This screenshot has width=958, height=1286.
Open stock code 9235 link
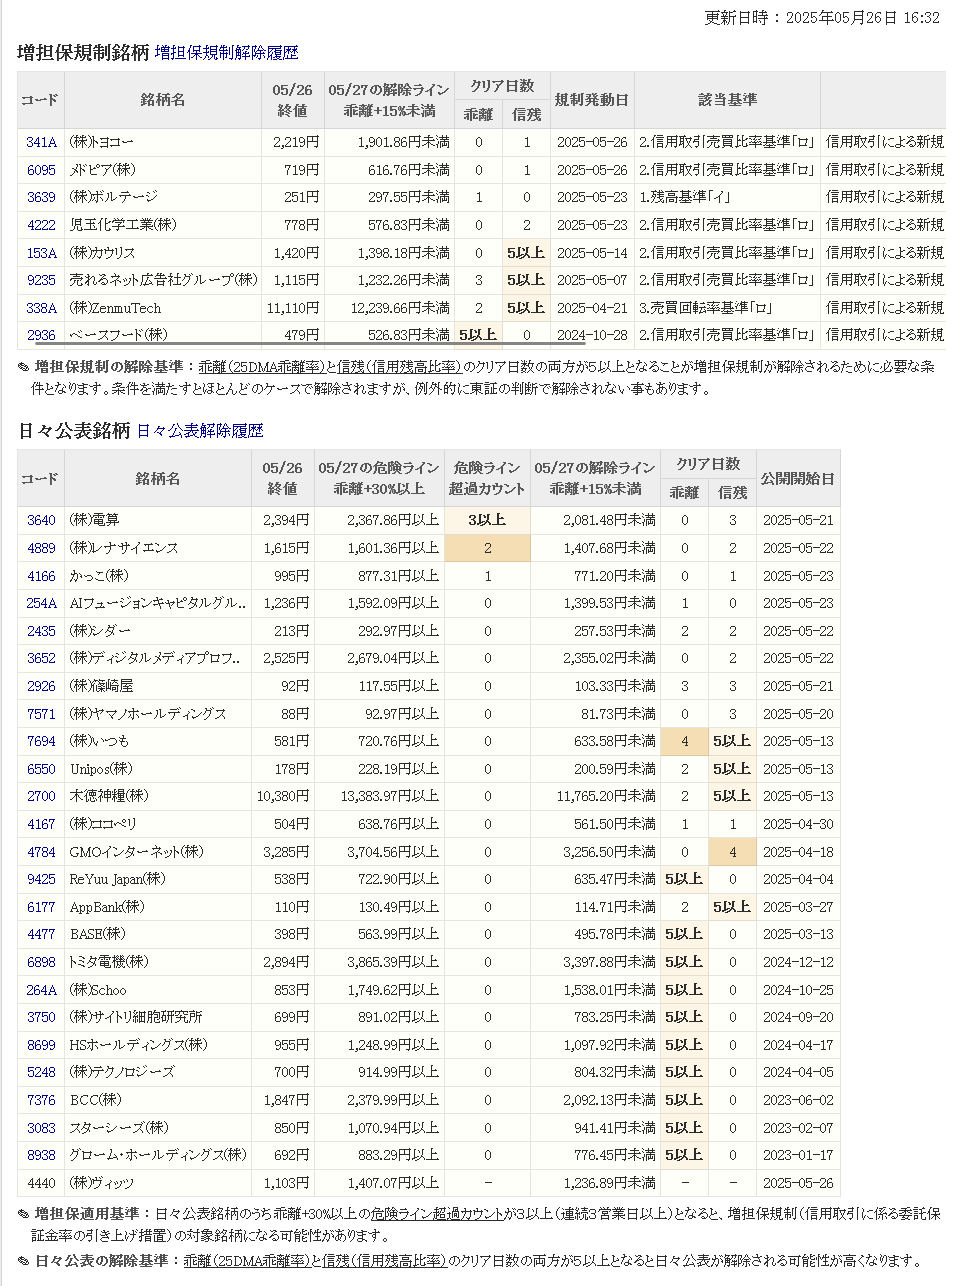pos(41,280)
